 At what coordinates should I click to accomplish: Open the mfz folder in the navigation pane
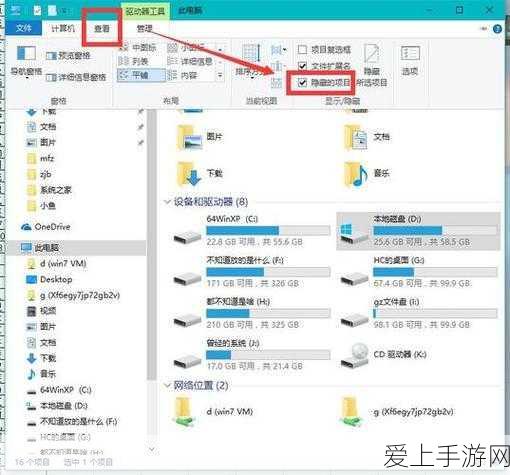coord(40,159)
